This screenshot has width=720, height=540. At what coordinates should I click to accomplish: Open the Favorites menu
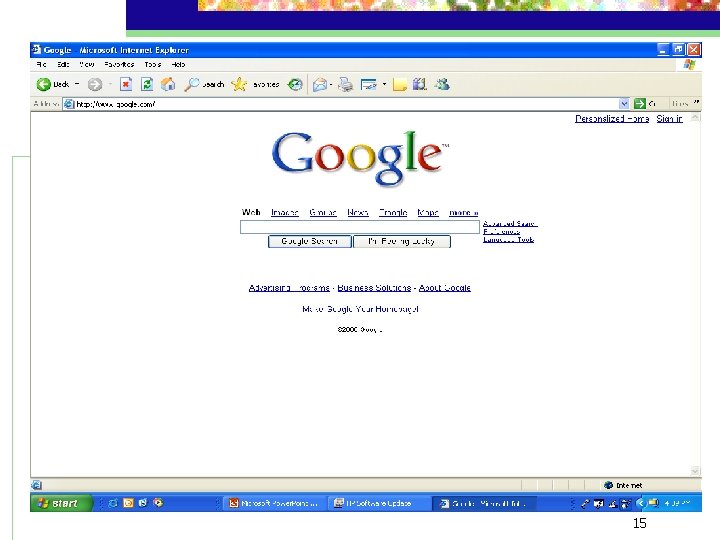[x=119, y=64]
